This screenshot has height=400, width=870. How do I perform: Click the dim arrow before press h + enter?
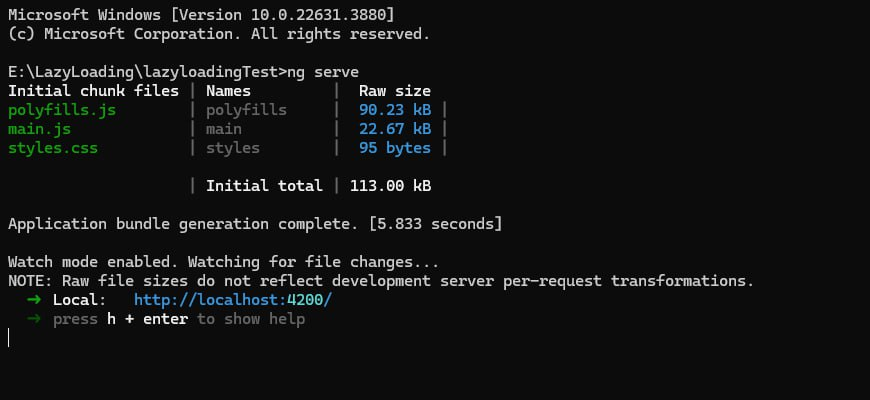(35, 319)
